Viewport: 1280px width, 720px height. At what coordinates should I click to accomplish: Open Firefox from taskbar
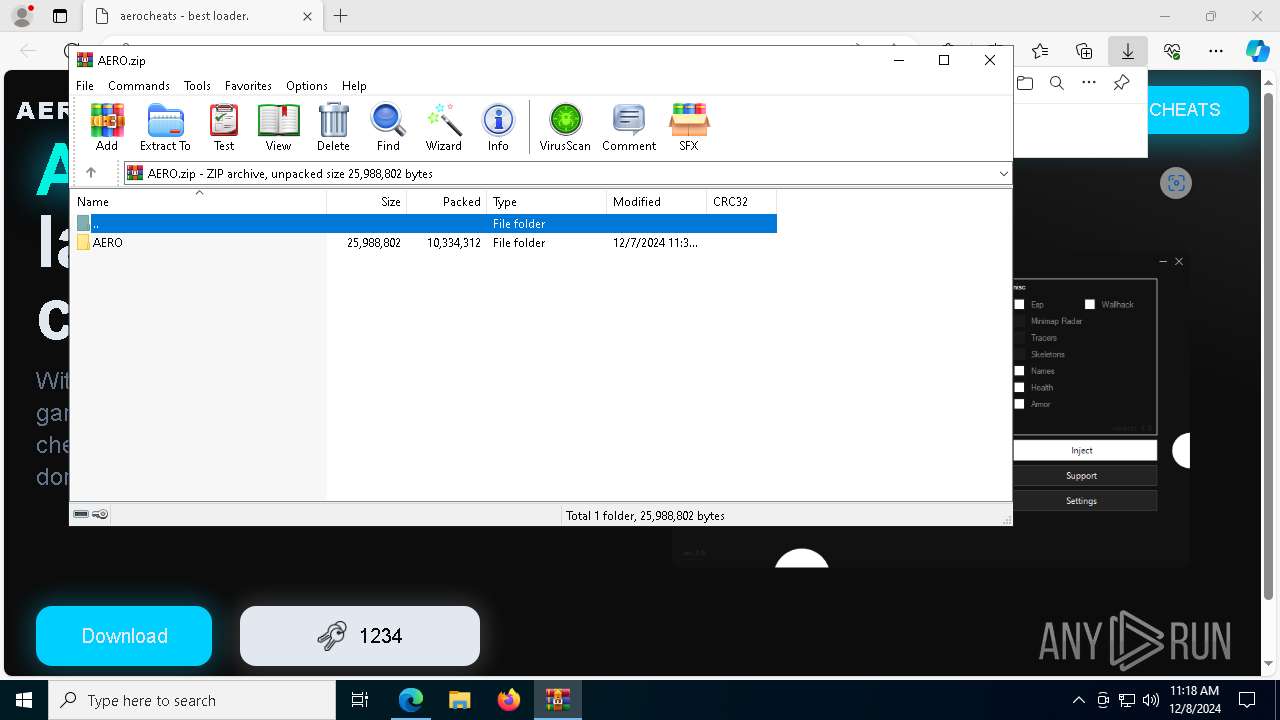pos(508,700)
